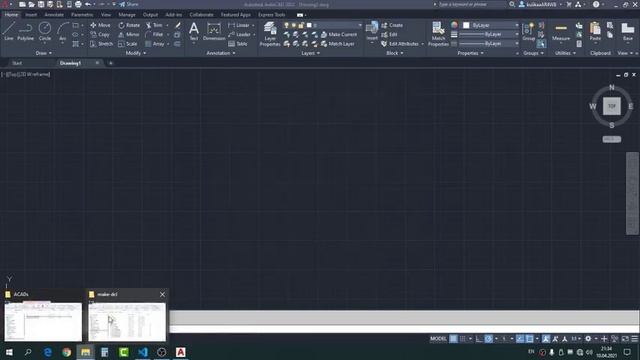Click the MODEL space button

point(438,339)
